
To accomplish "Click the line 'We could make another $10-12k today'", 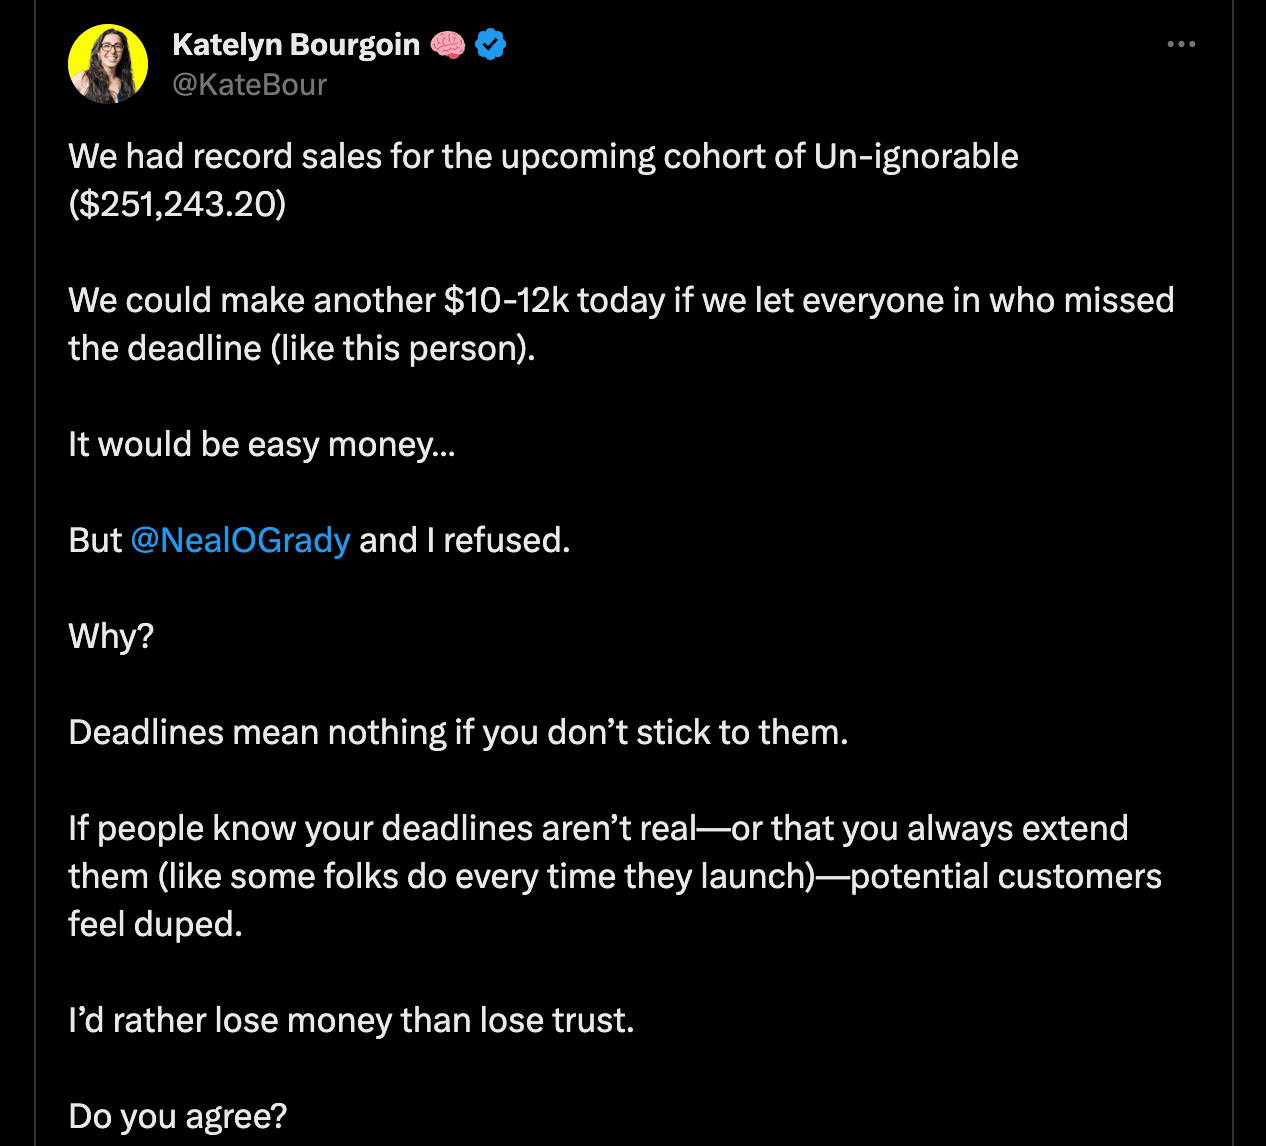I will 621,300.
